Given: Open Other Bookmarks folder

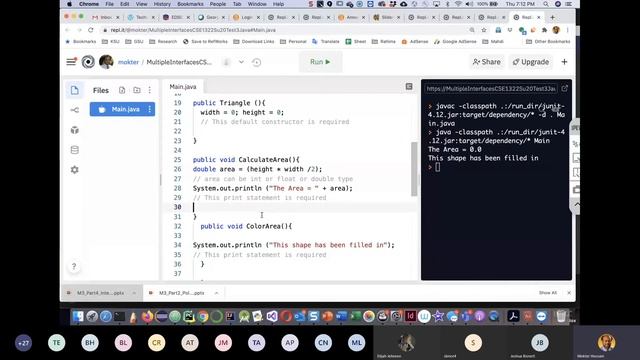Looking at the screenshot, I should [x=548, y=42].
